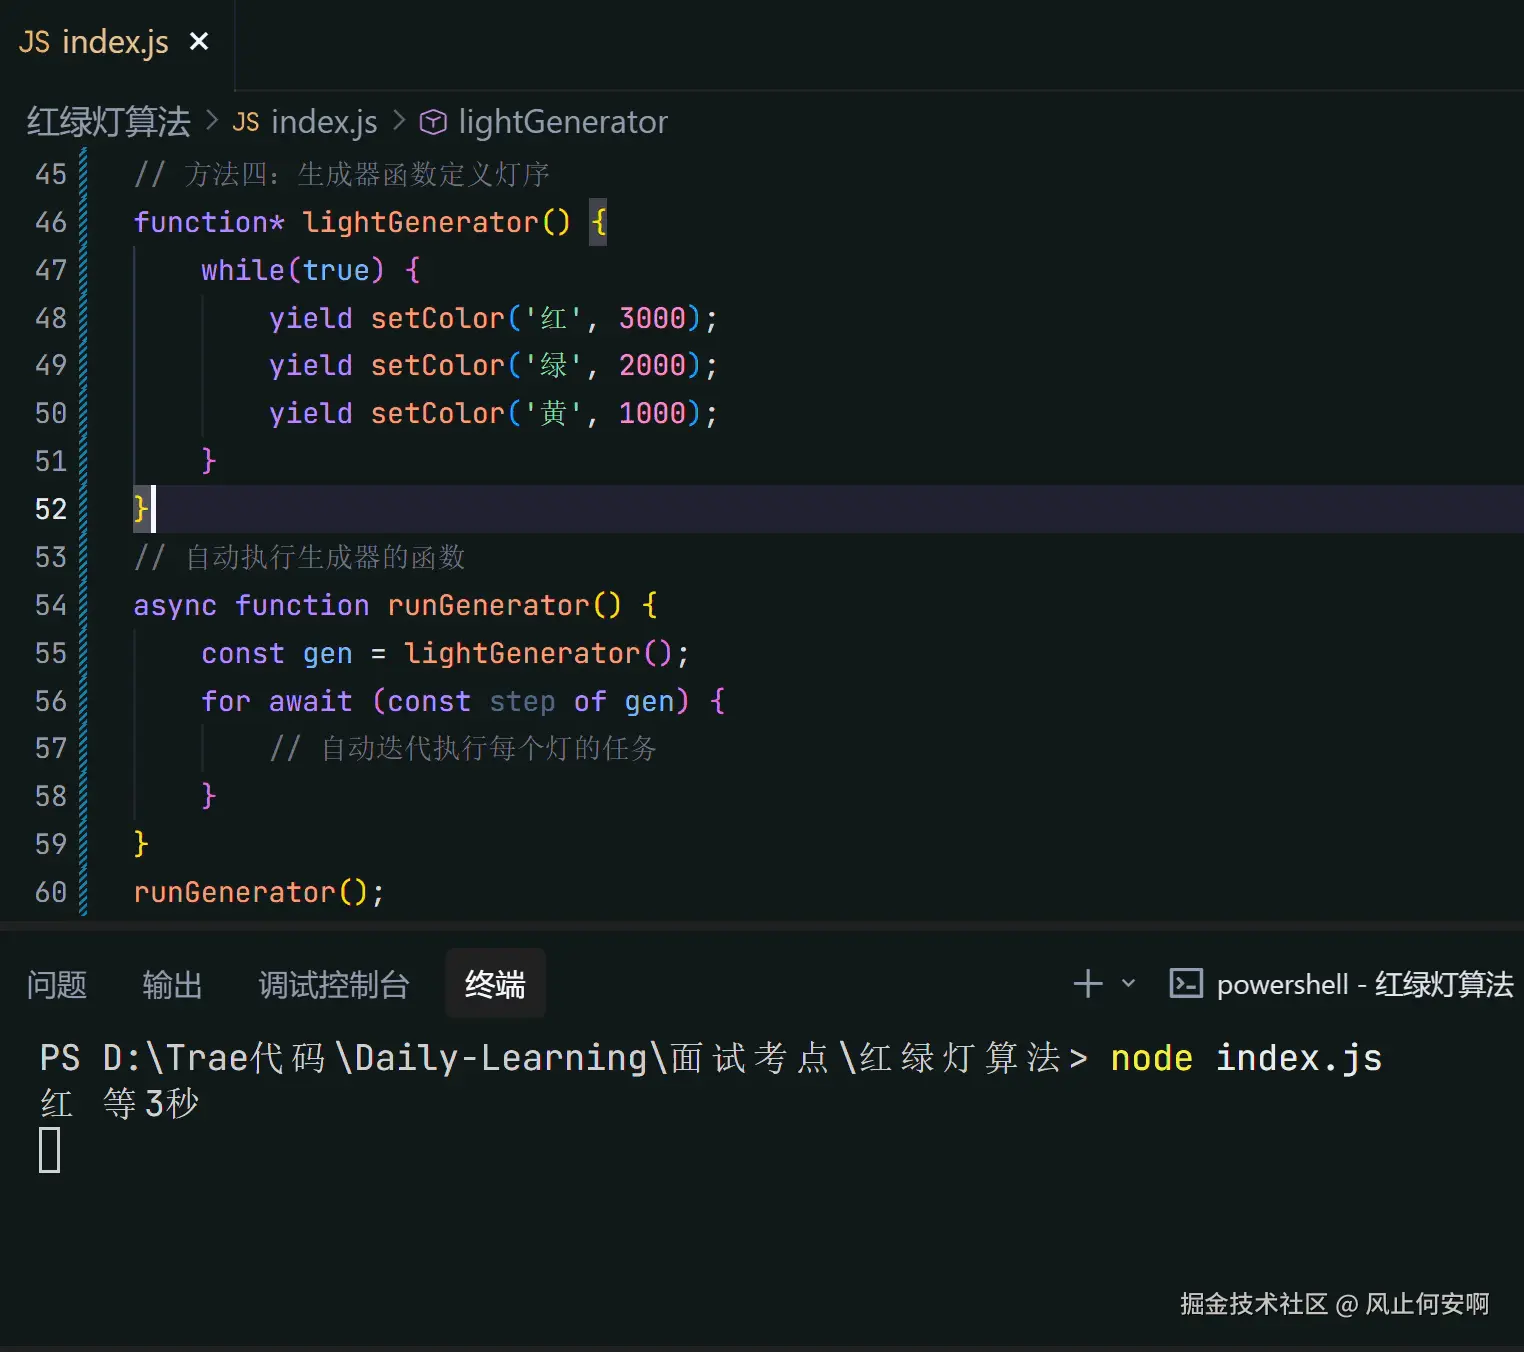Switch to the 问题 panel tab

coord(57,985)
